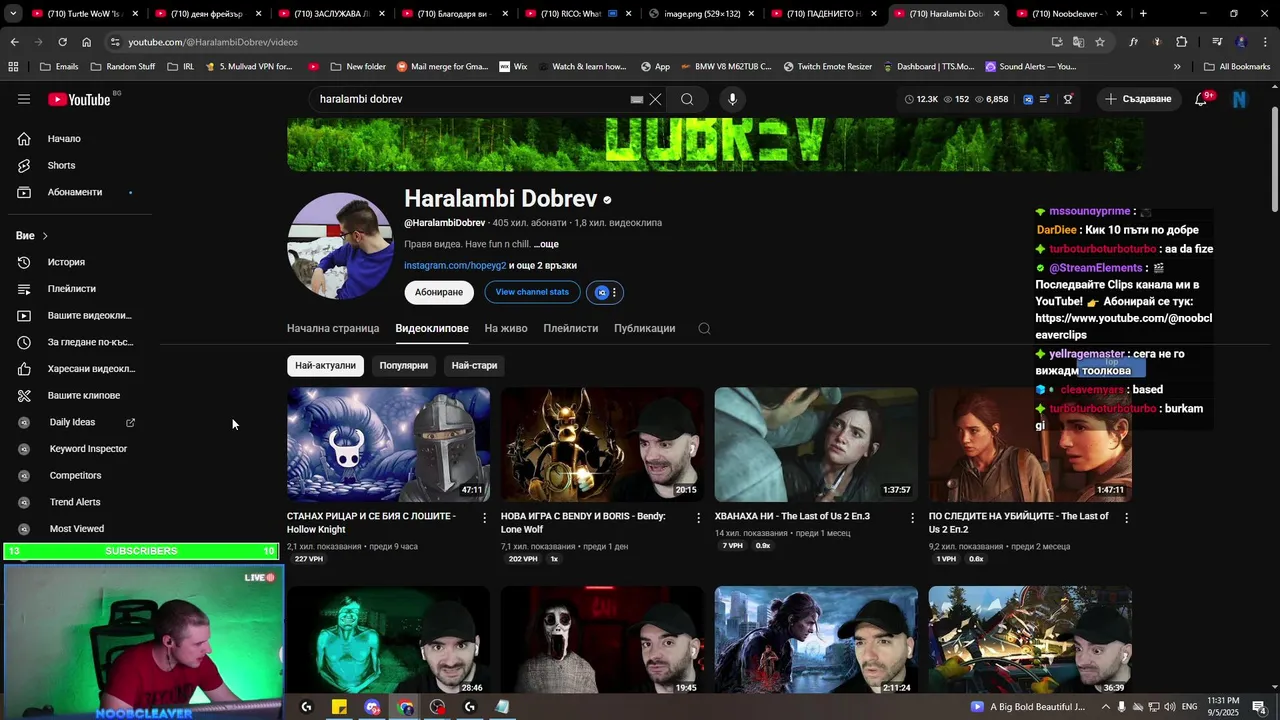
Task: Open the options menu for The Last of Us 2 En.2 video
Action: [x=1127, y=518]
